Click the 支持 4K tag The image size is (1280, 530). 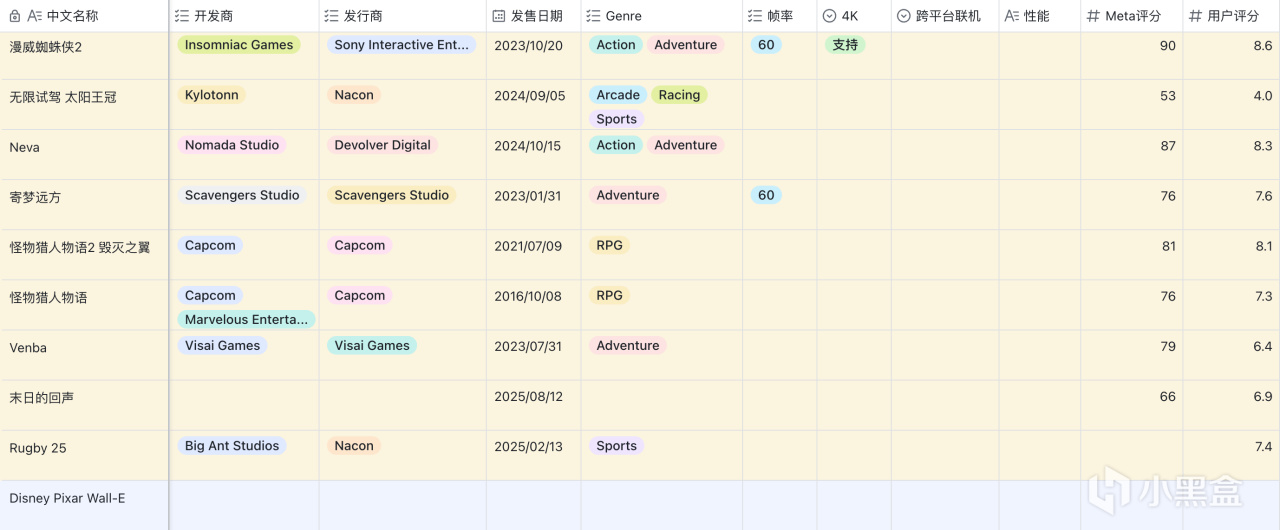tap(845, 45)
